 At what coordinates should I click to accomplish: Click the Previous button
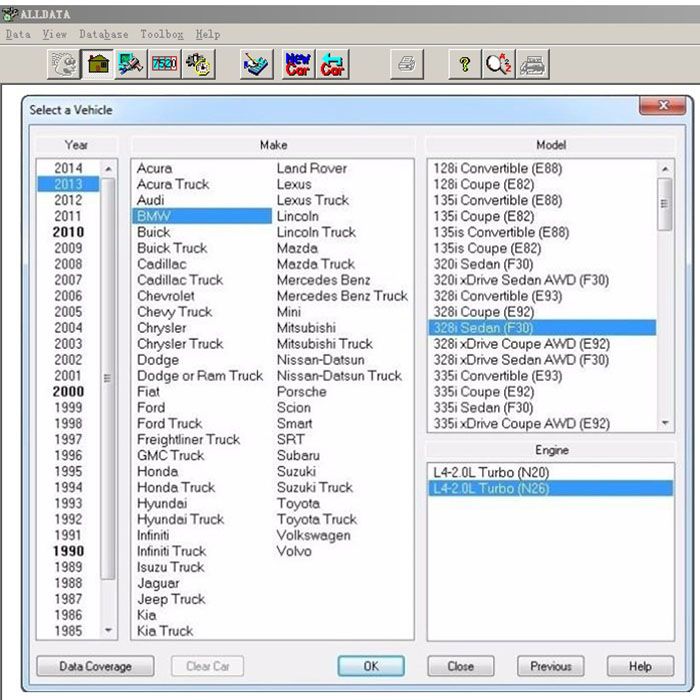tap(550, 666)
